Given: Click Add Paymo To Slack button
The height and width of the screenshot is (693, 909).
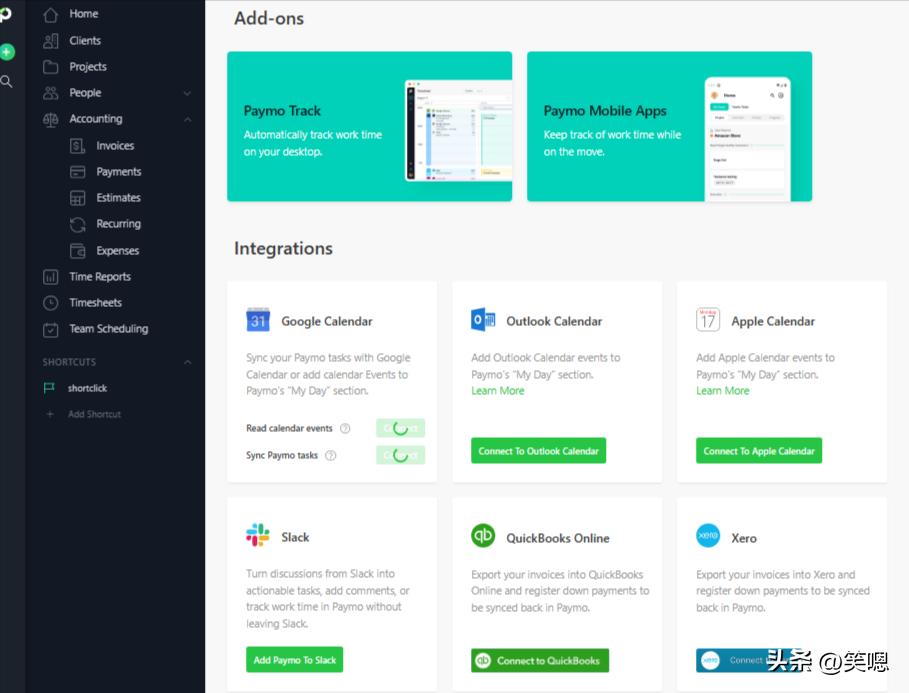Looking at the screenshot, I should (294, 660).
